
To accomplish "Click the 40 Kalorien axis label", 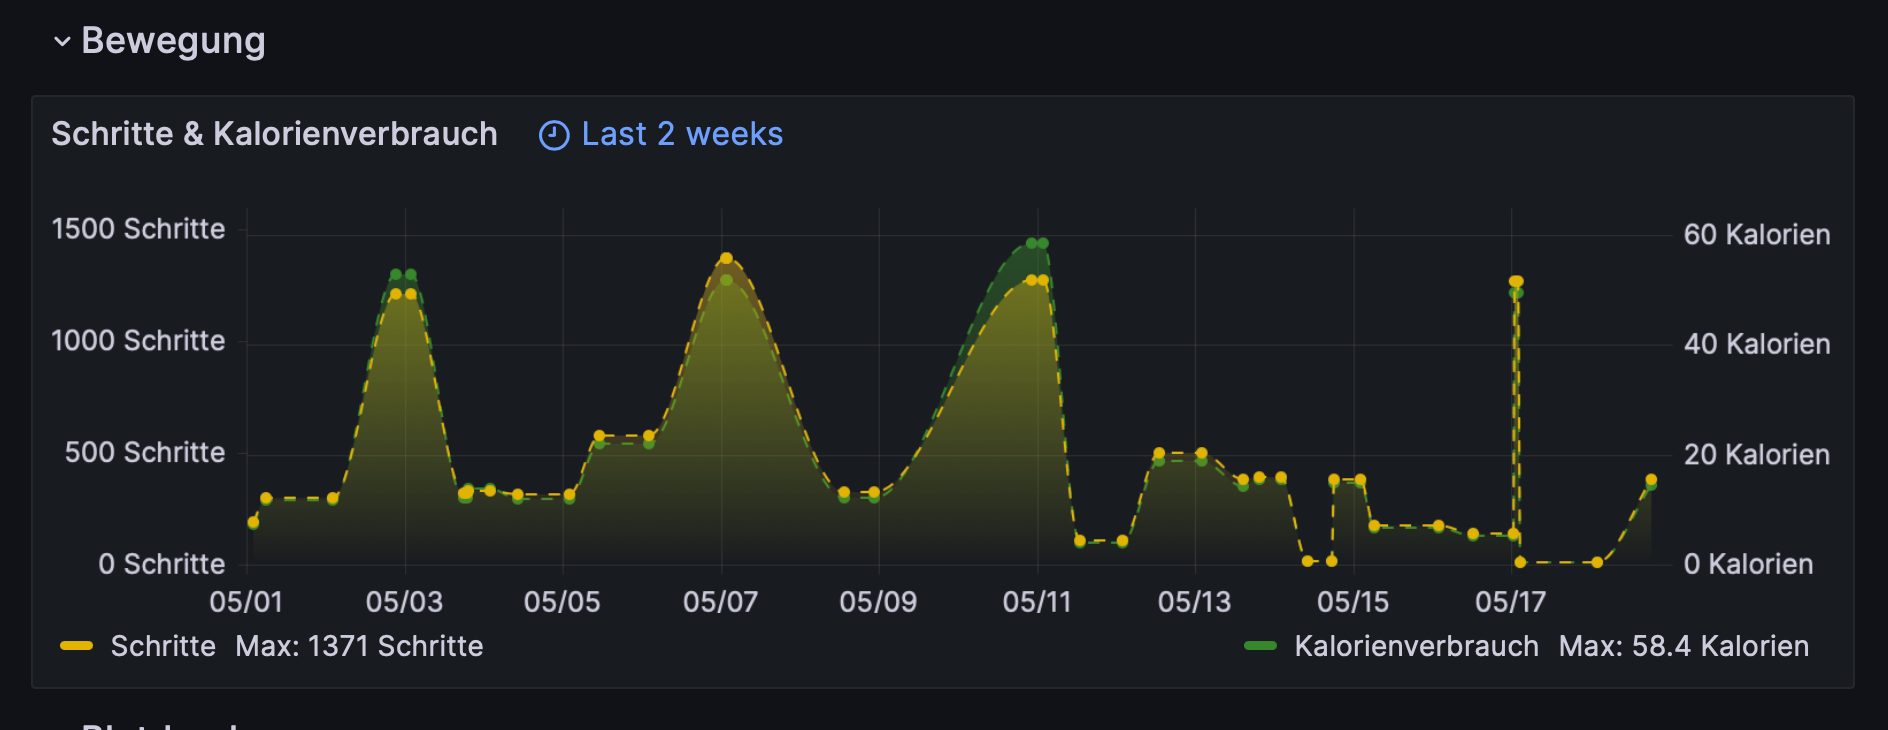I will point(1757,344).
